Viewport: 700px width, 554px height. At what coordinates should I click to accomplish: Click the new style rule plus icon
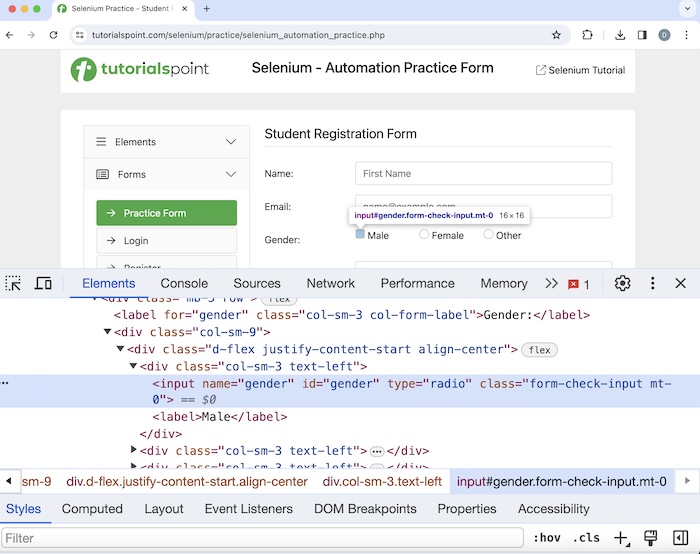tap(621, 538)
